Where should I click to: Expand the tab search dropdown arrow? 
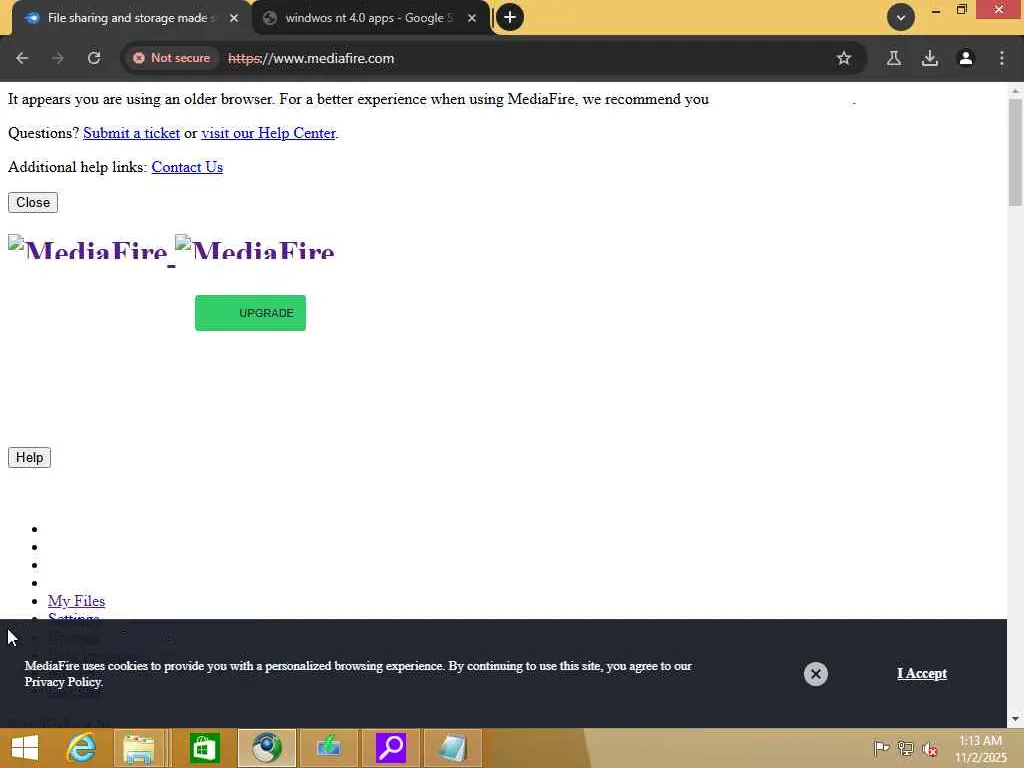[901, 17]
